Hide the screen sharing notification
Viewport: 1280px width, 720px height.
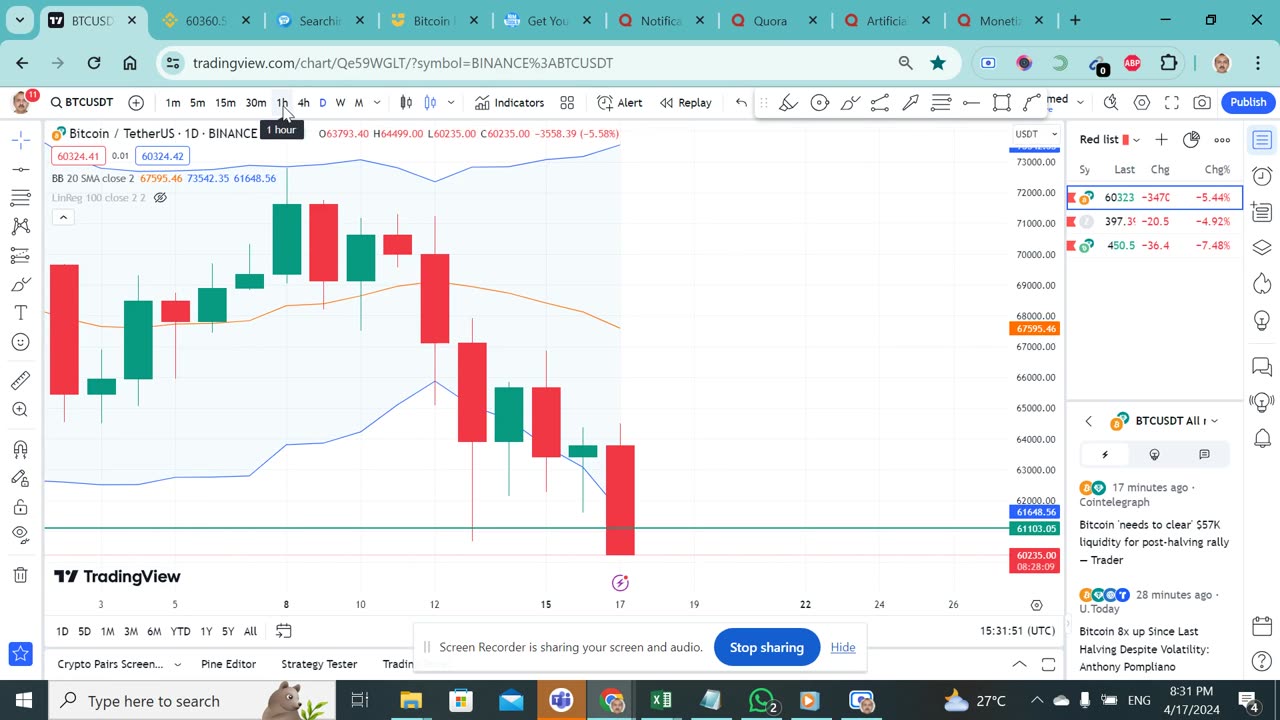(x=843, y=647)
